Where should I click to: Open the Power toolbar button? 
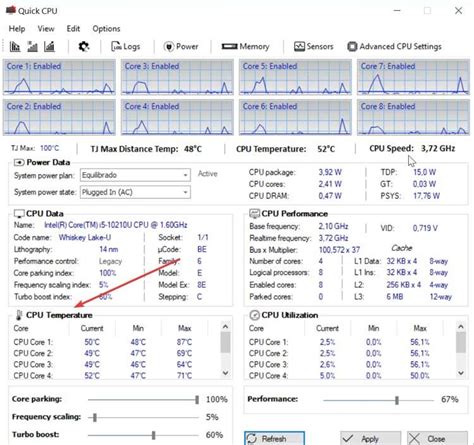[x=181, y=47]
